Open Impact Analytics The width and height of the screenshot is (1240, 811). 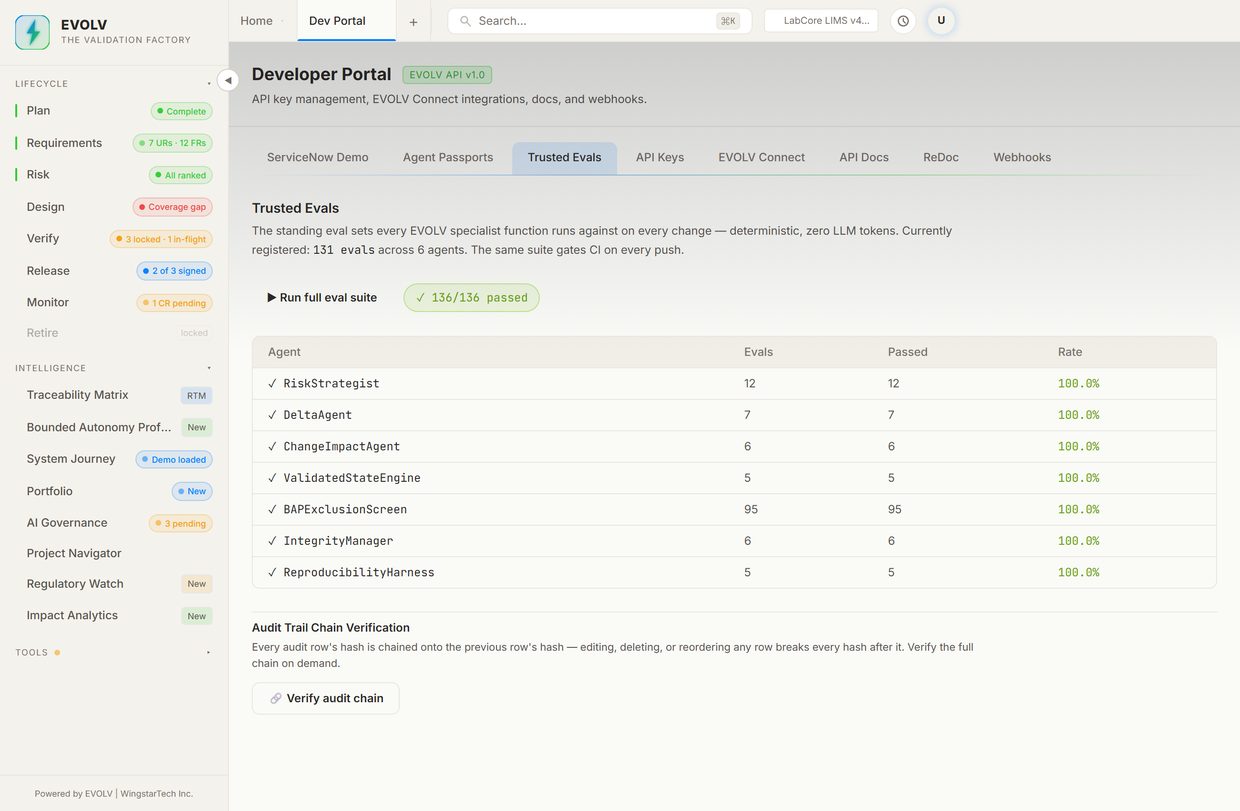pos(114,616)
